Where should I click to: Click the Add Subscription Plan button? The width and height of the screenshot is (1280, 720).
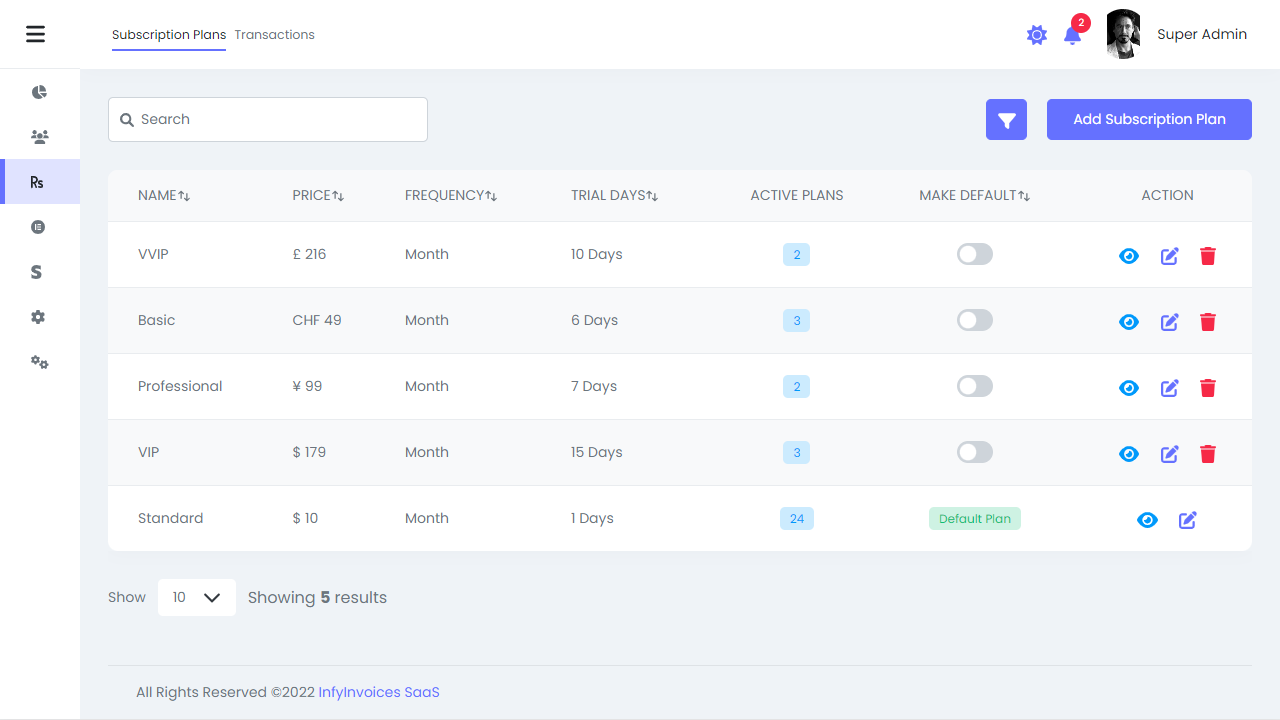coord(1149,119)
